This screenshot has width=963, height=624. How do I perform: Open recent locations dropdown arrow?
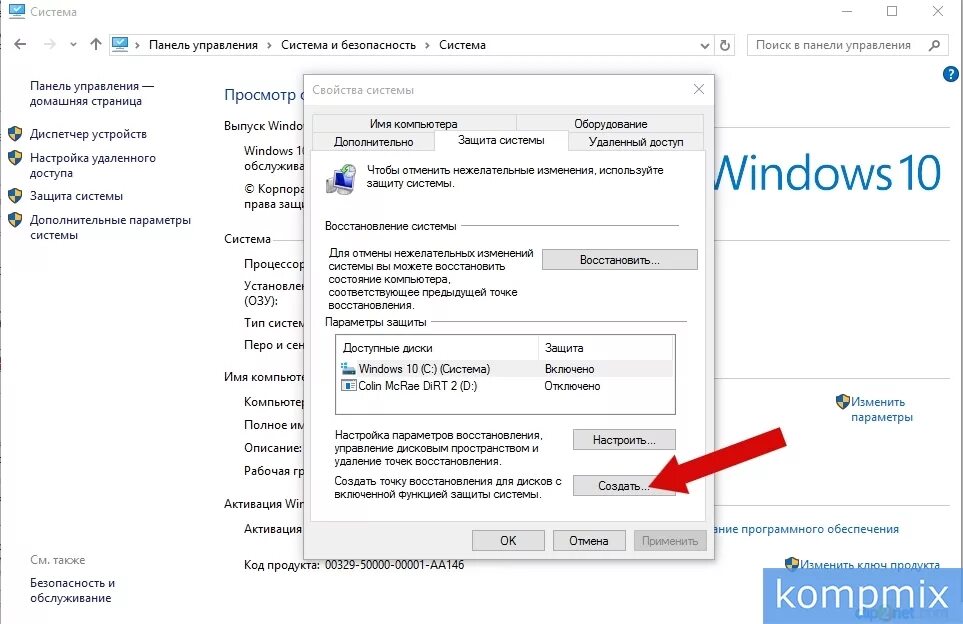pos(73,45)
